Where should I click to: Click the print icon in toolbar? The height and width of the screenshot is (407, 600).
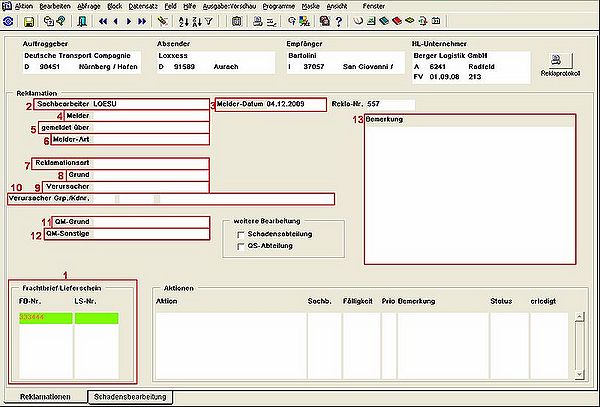tap(258, 21)
